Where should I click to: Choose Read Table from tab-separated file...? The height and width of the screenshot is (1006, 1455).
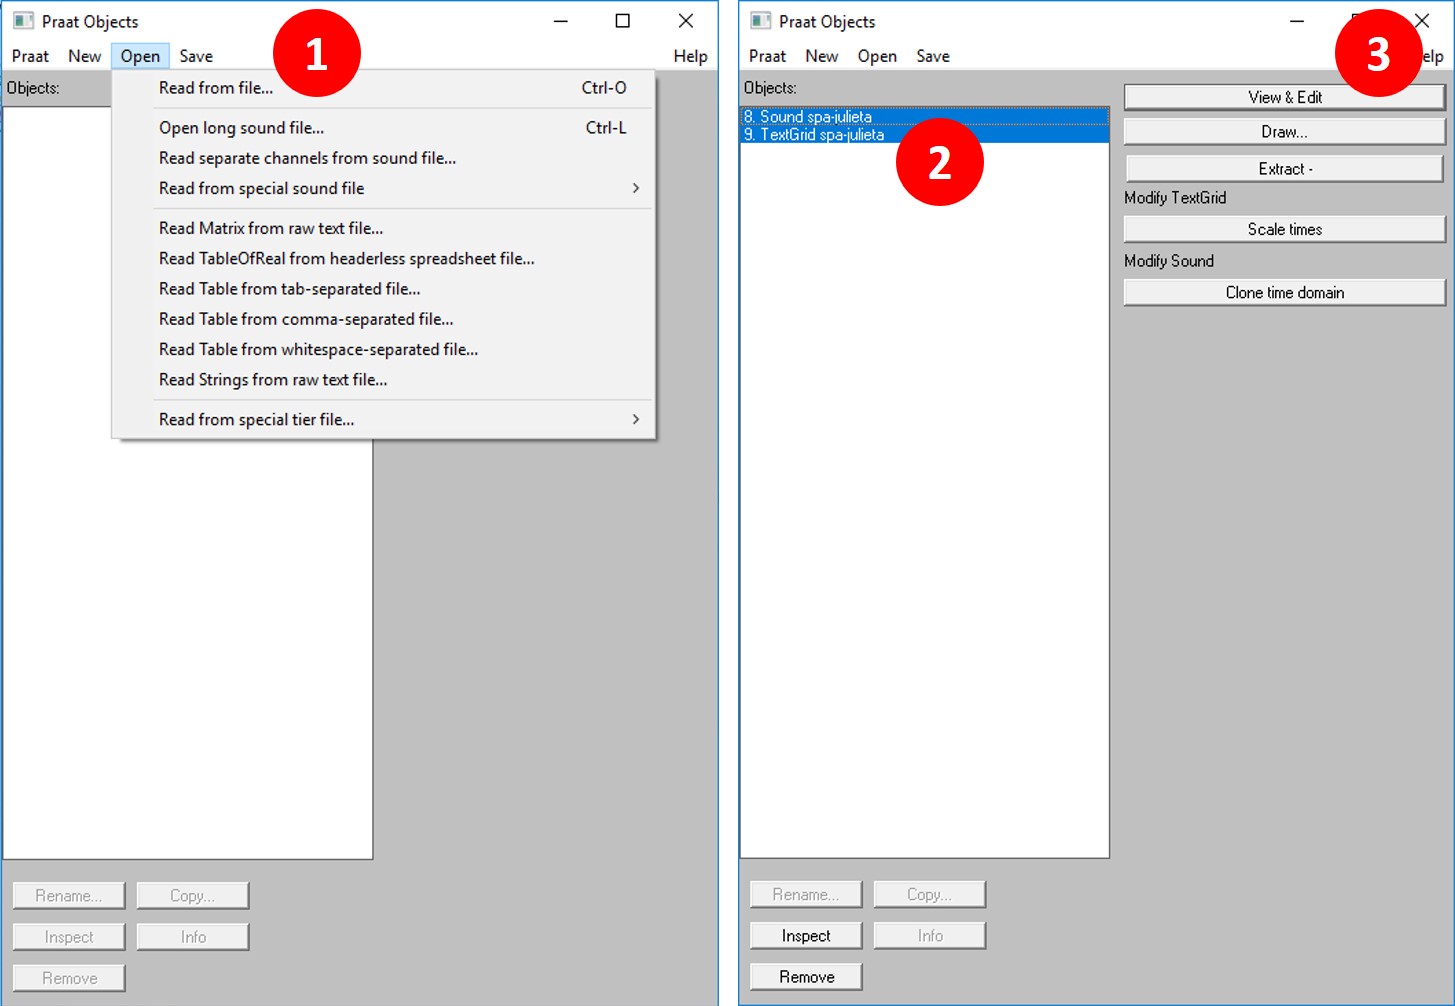click(383, 289)
